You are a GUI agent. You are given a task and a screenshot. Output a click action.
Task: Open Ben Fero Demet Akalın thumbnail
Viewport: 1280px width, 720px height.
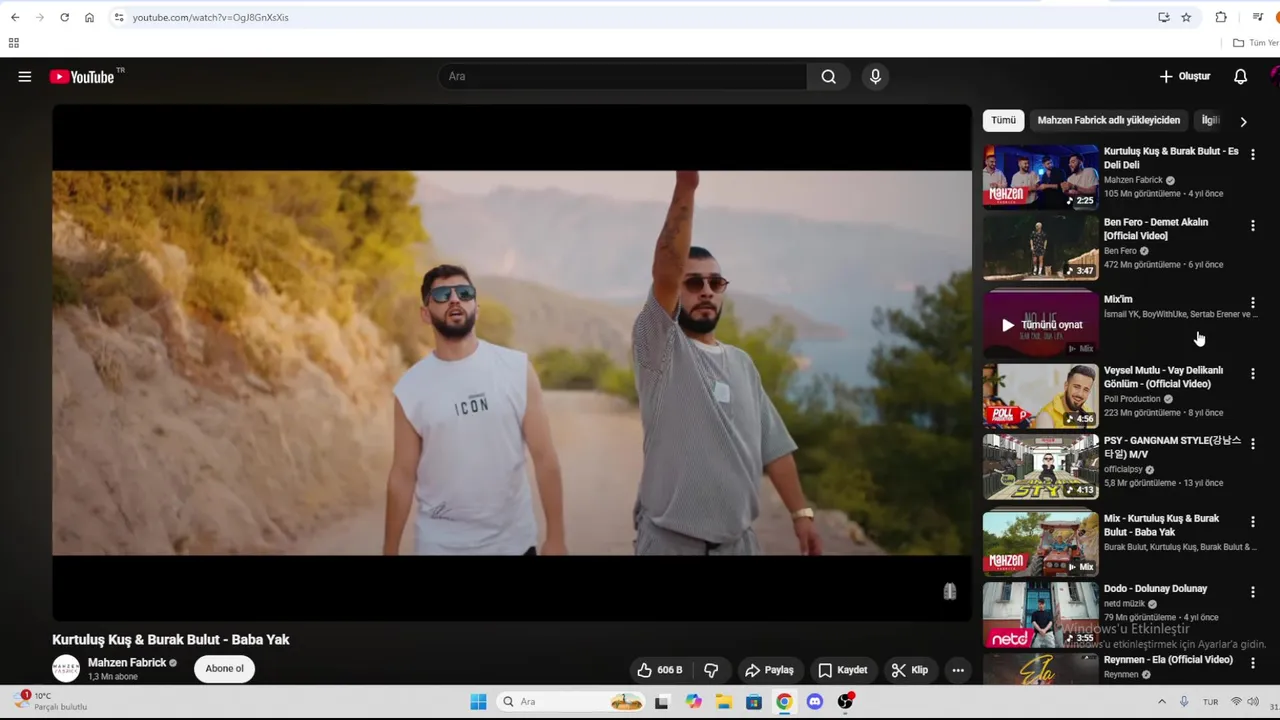1040,248
